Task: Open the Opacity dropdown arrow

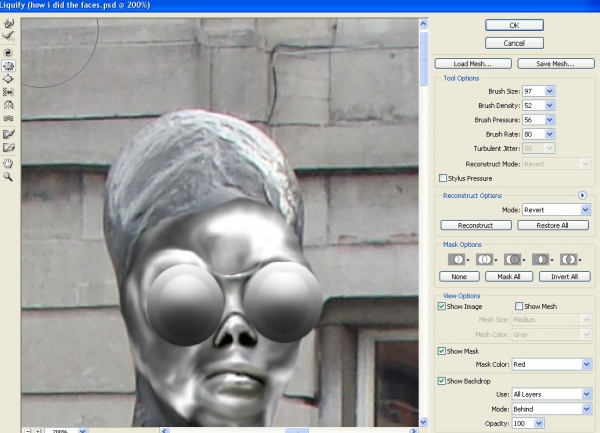Action: pos(539,423)
